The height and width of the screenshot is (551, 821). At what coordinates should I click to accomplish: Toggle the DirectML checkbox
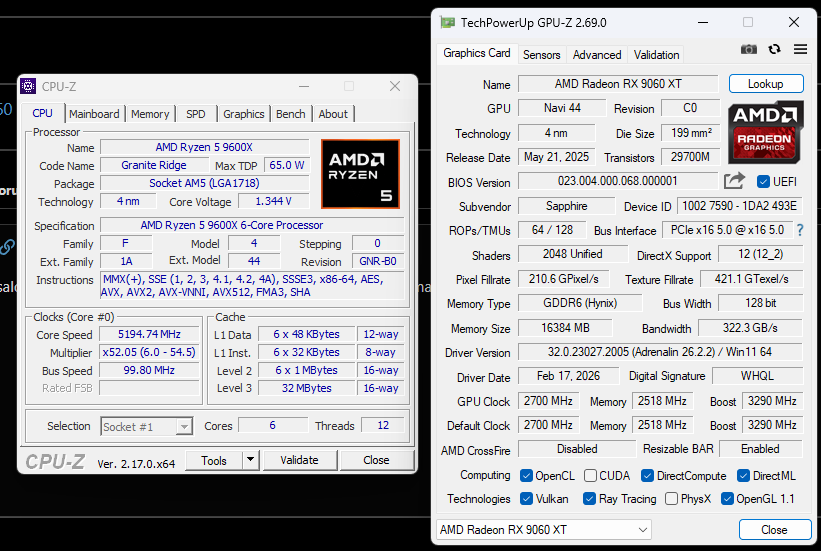(743, 476)
